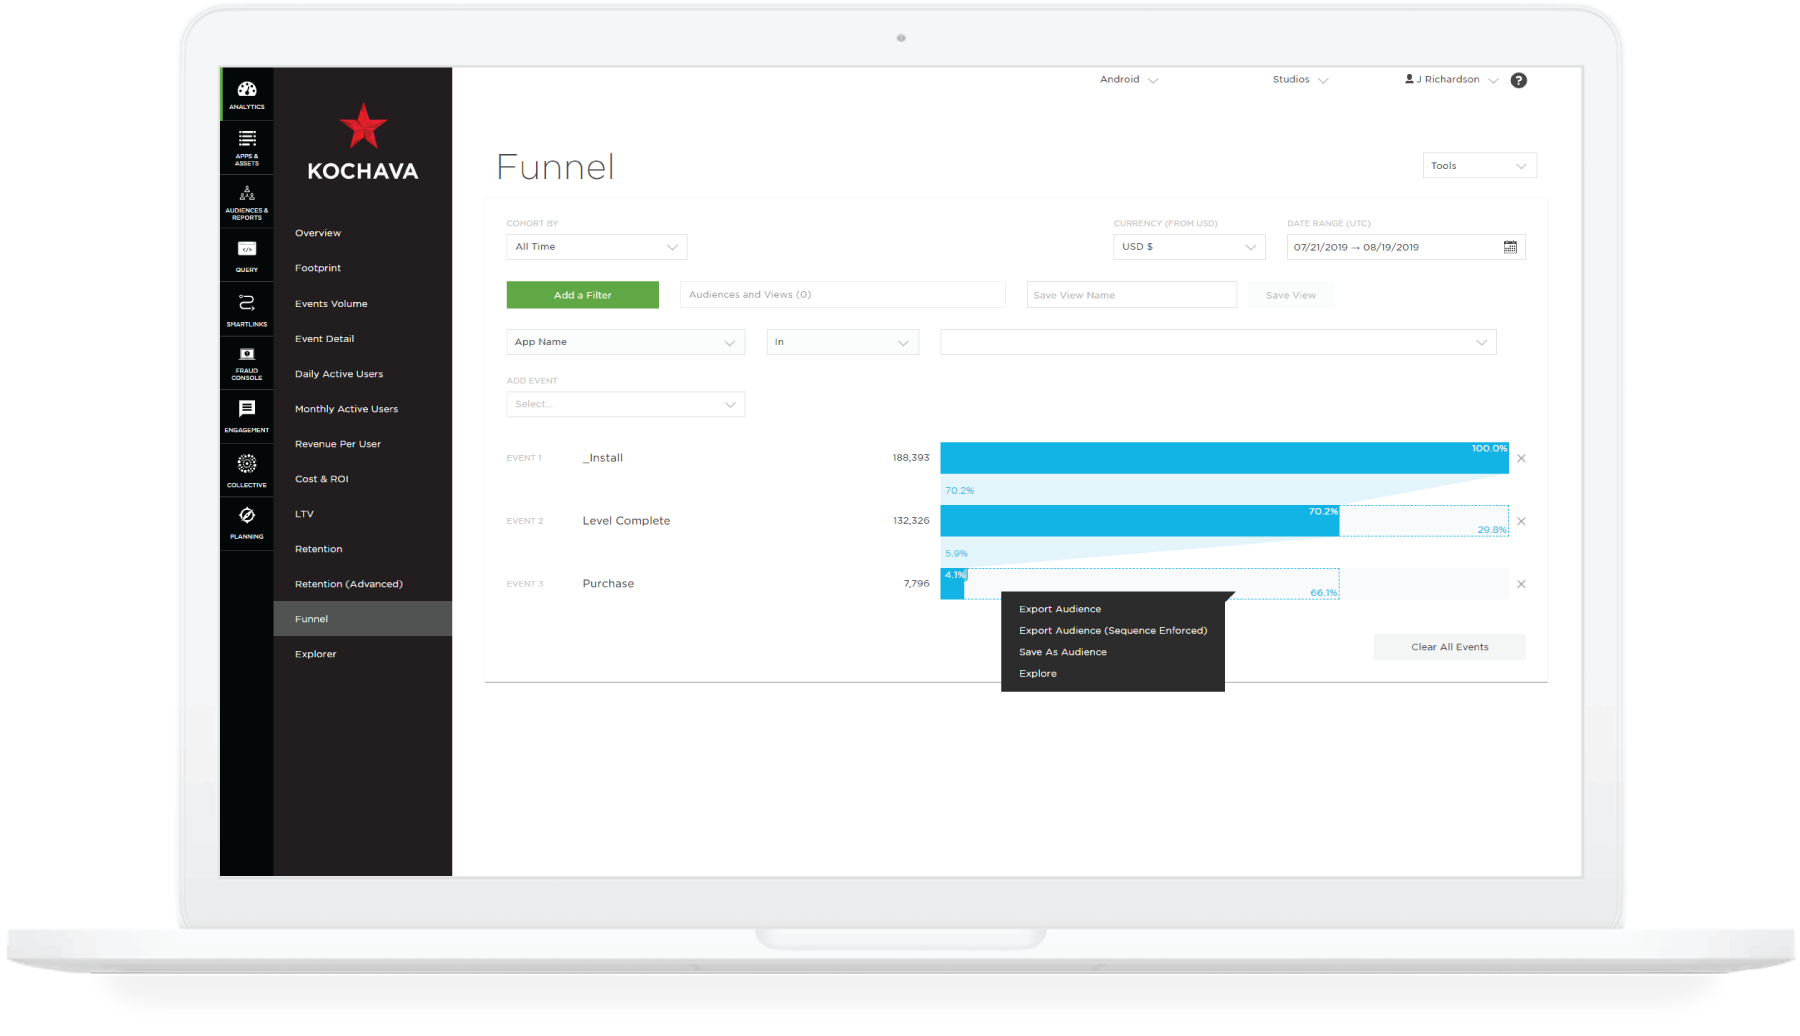Click the Purchase 4.1% funnel bar
The width and height of the screenshot is (1800, 1036).
953,584
